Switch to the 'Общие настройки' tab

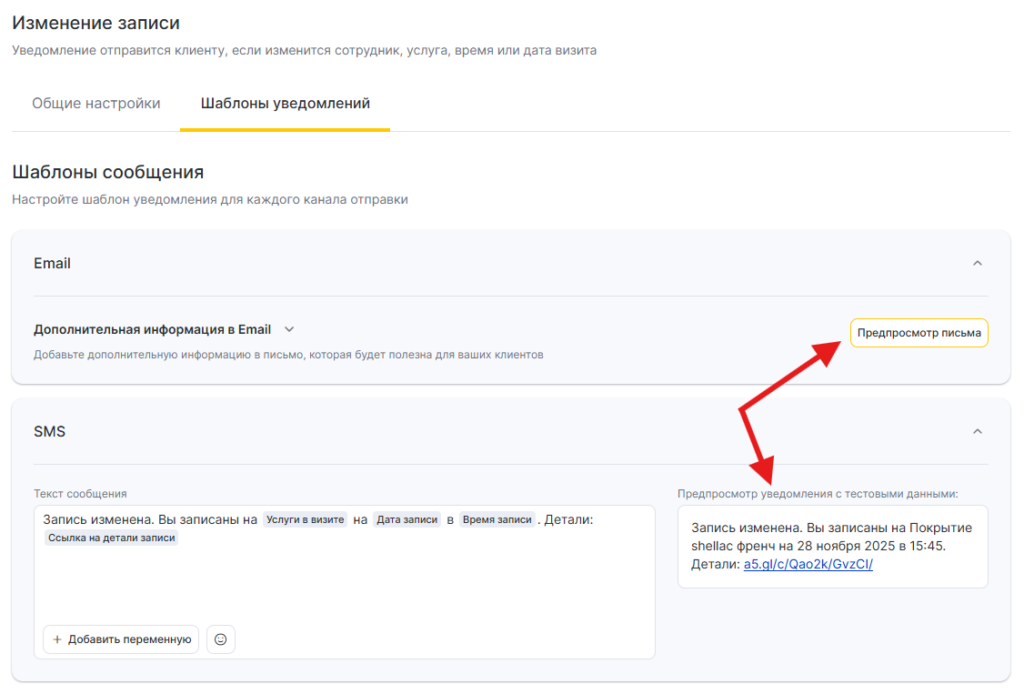coord(96,103)
